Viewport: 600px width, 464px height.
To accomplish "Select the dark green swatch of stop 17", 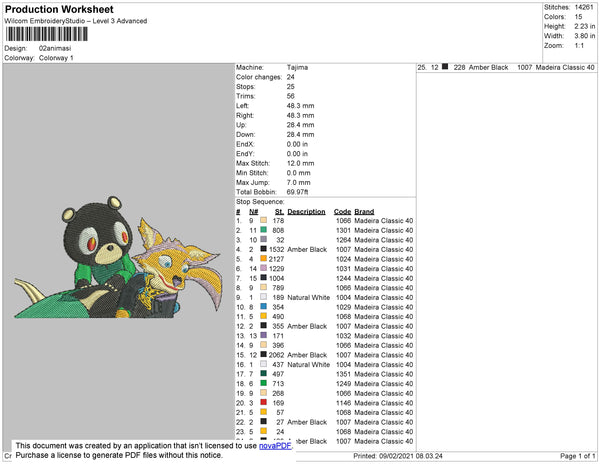I will pos(263,373).
